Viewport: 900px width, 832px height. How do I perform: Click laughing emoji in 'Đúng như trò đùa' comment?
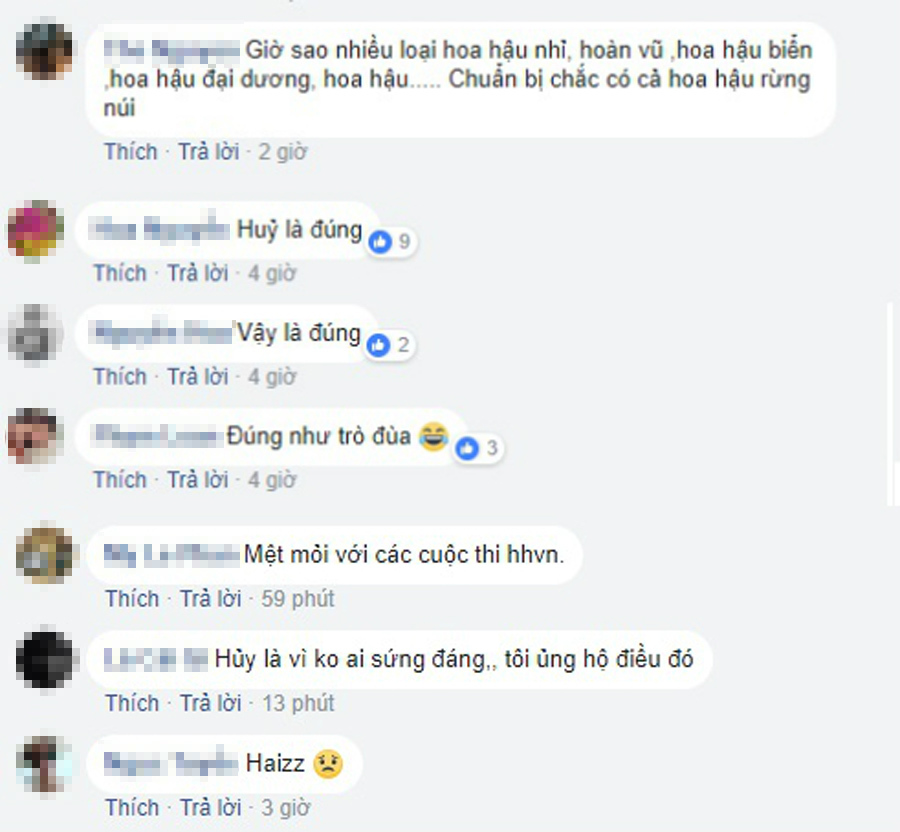coord(434,436)
